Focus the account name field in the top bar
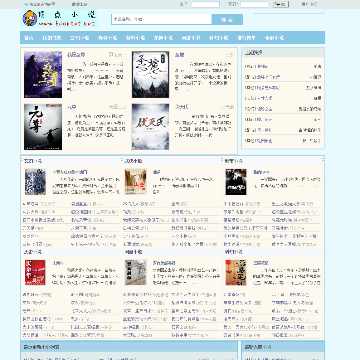This screenshot has height=360, width=360. pyautogui.click(x=205, y=4)
